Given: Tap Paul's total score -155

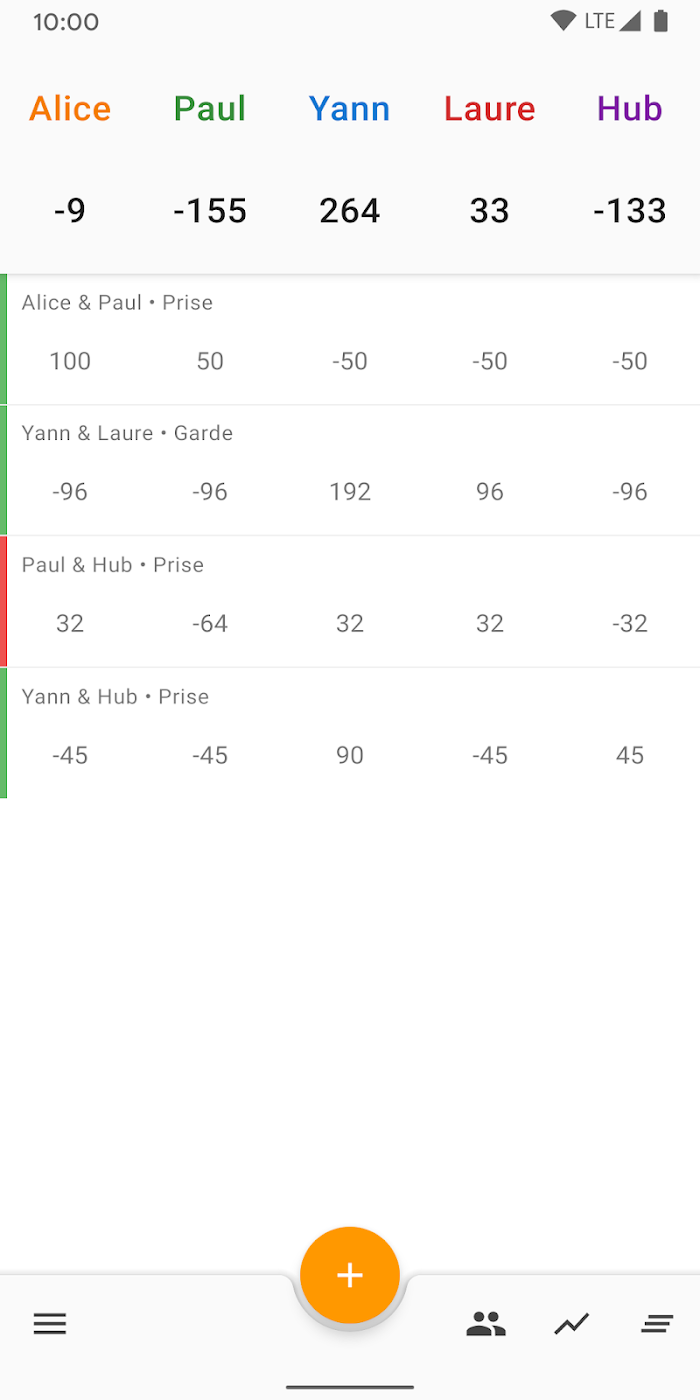Looking at the screenshot, I should pos(210,211).
